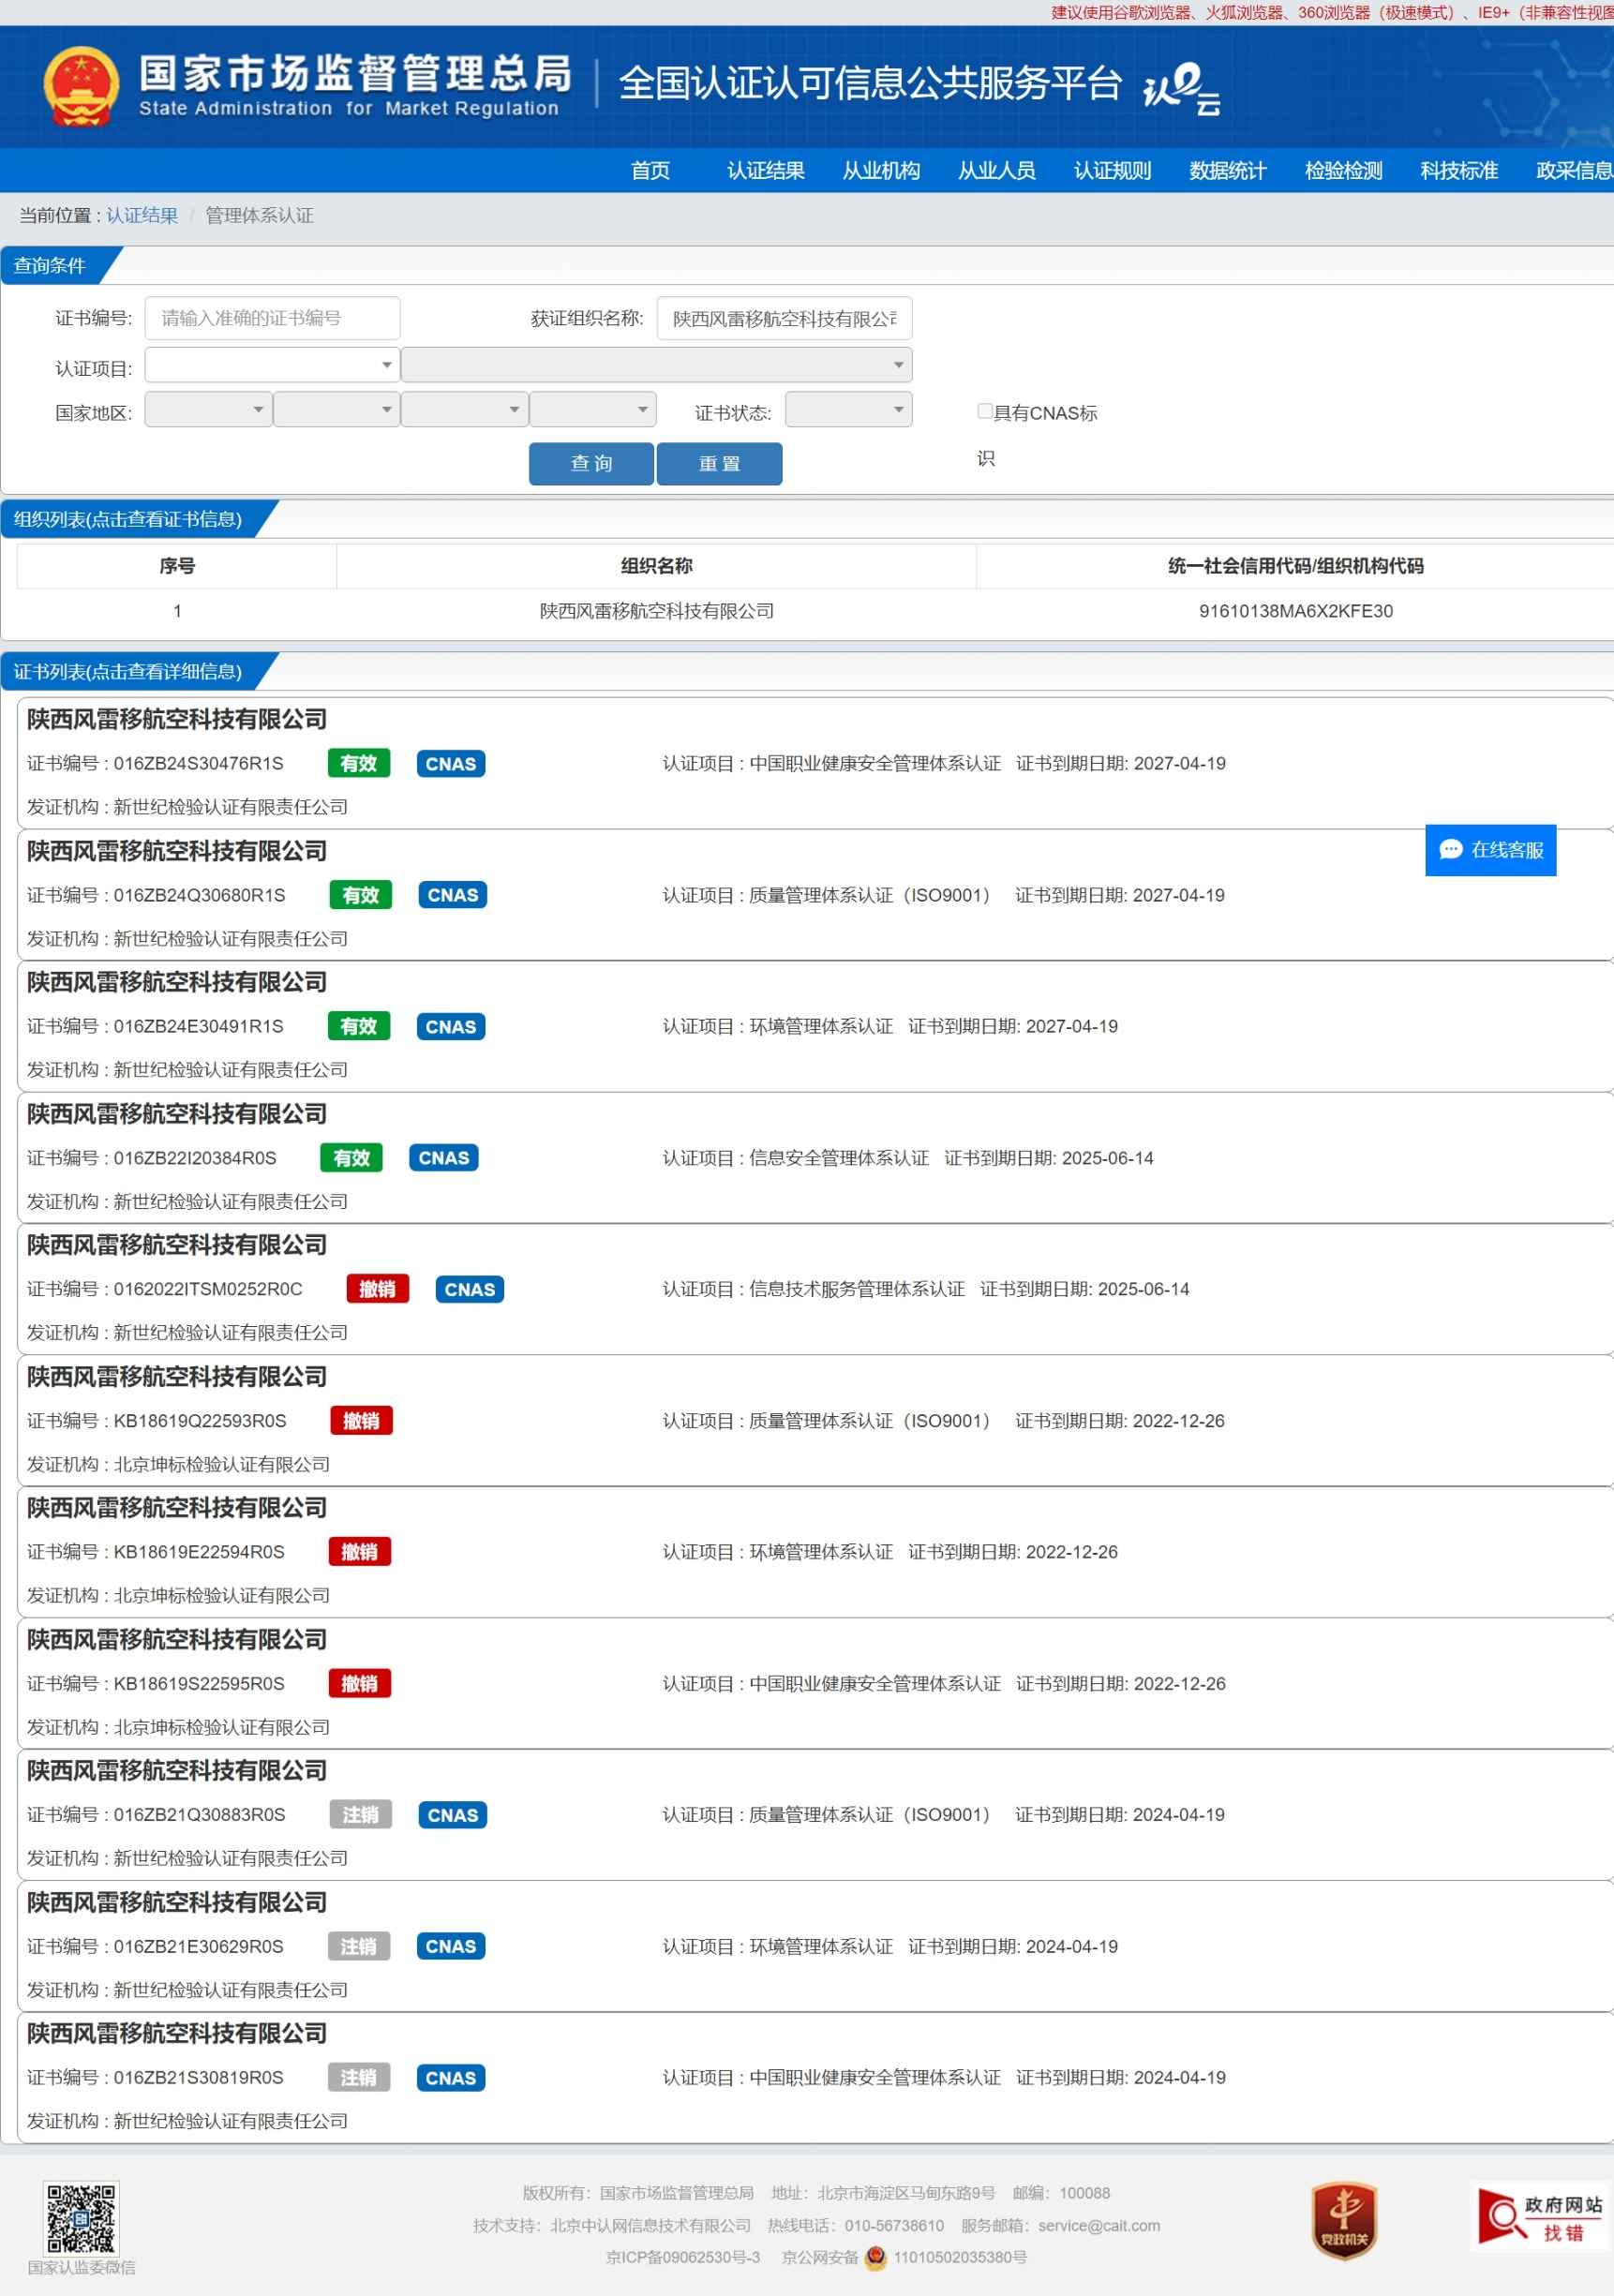This screenshot has height=2296, width=1614.
Task: Open the first 国家地区 dropdown
Action: 208,409
